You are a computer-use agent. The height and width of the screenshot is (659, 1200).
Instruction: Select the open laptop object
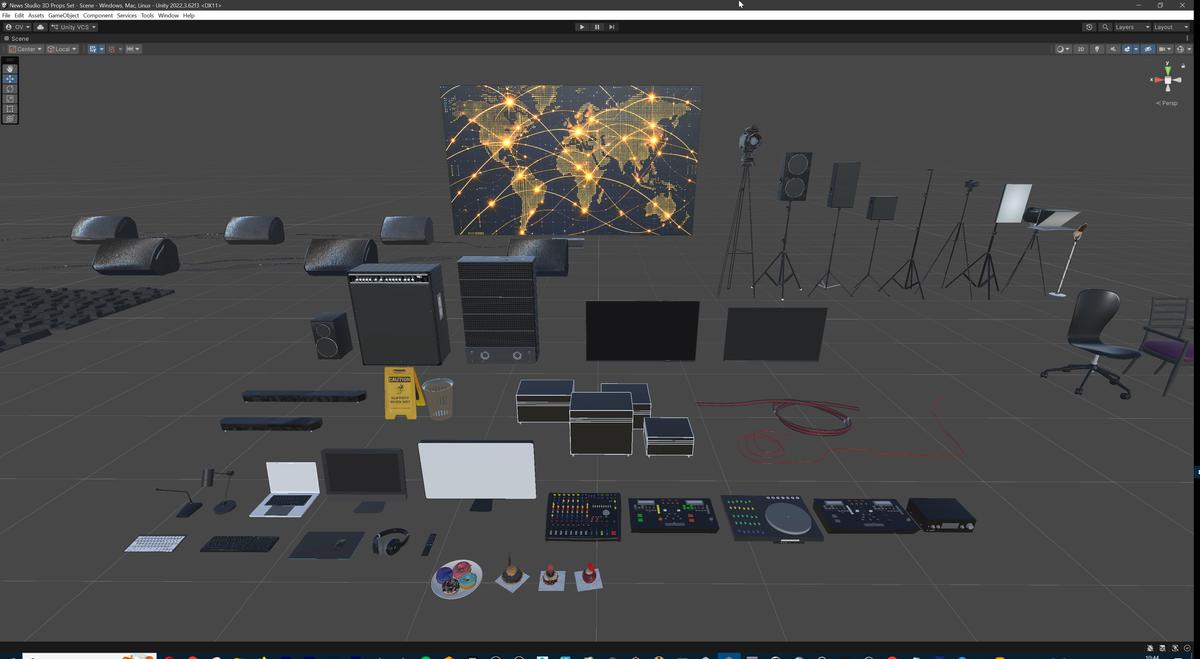pos(287,489)
